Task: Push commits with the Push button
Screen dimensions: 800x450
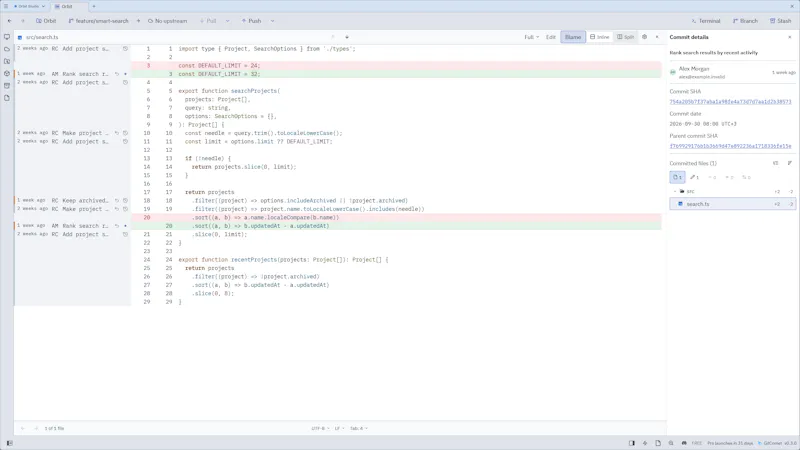Action: pyautogui.click(x=252, y=21)
